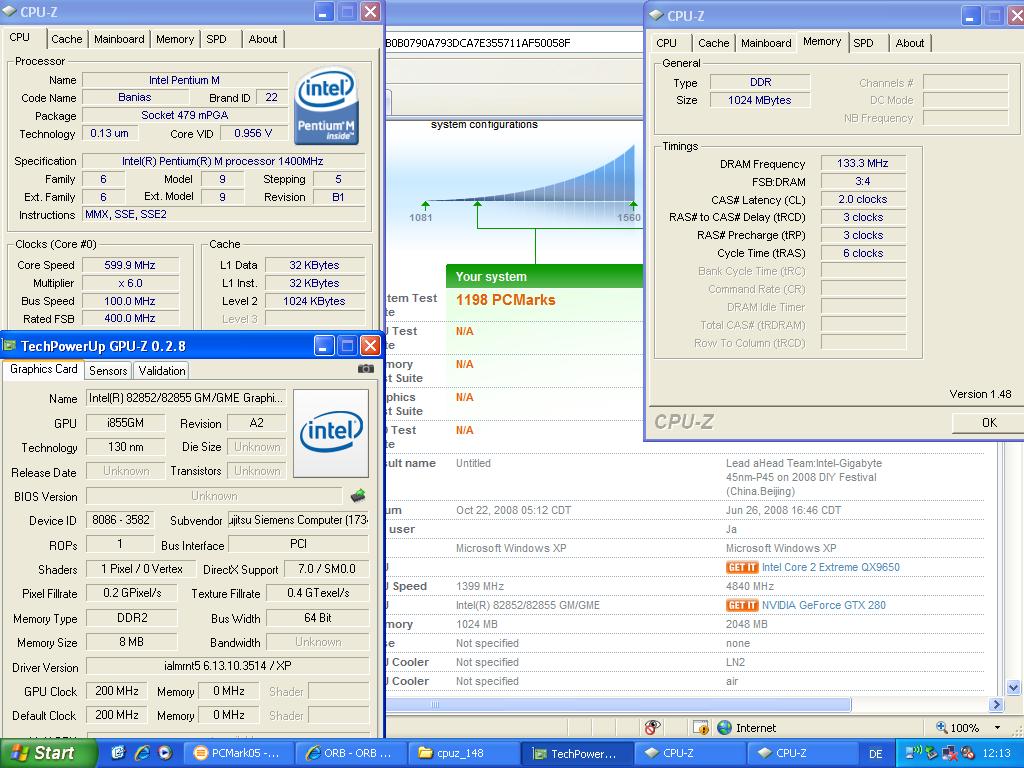
Task: Open Mainboard tab in right CPU-Z window
Action: [x=766, y=42]
